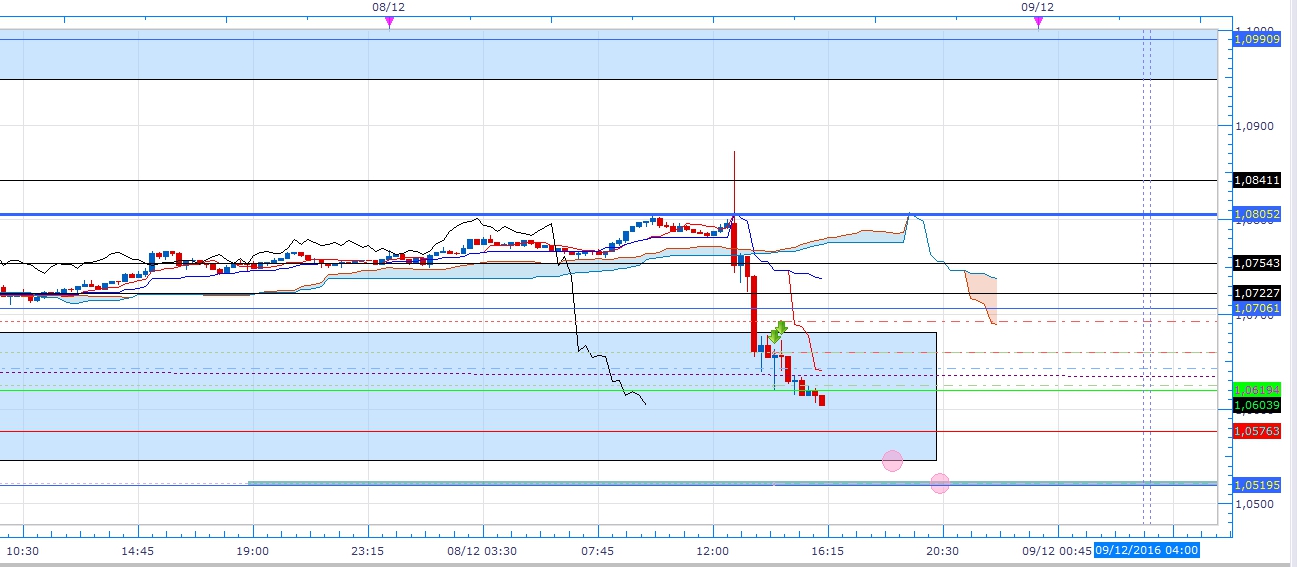Click the 10:30 time axis label
Image resolution: width=1297 pixels, height=567 pixels.
pyautogui.click(x=23, y=550)
